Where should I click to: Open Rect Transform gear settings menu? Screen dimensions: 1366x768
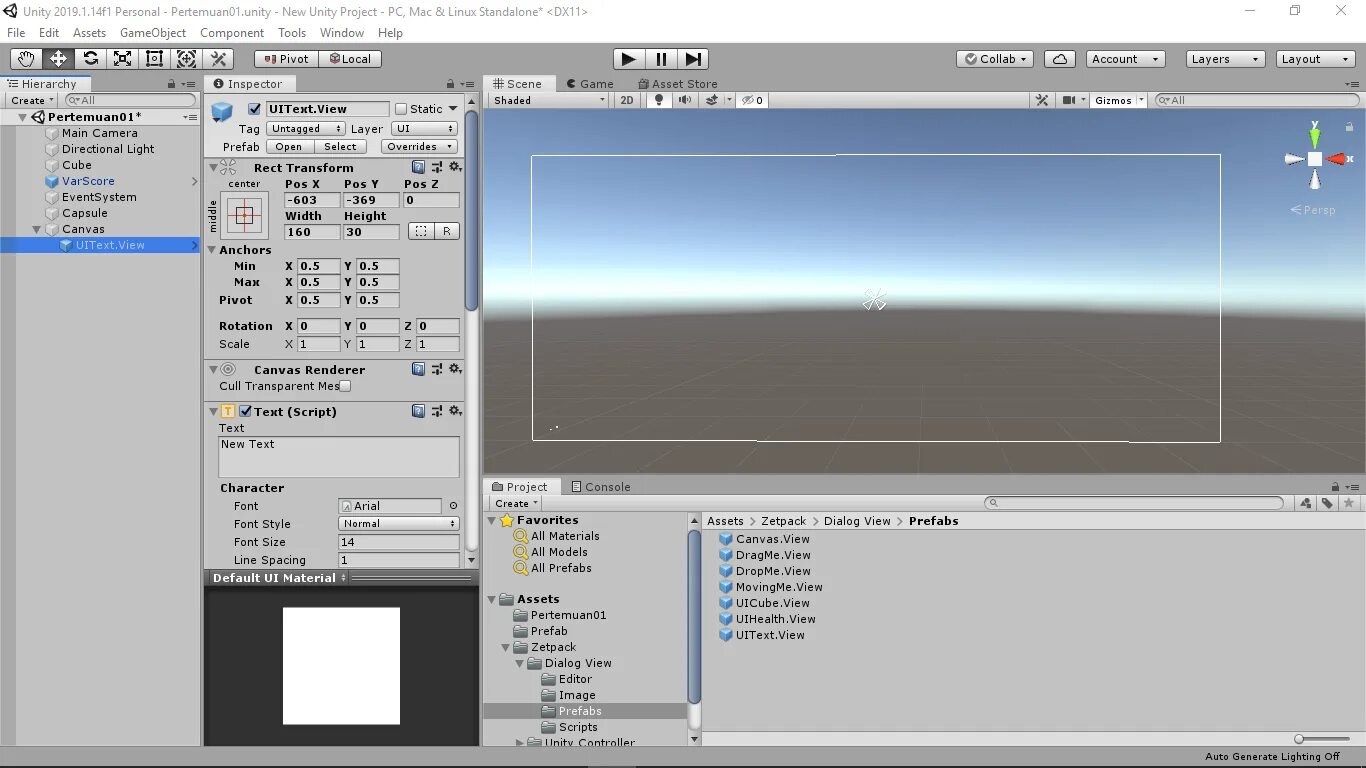pos(455,167)
